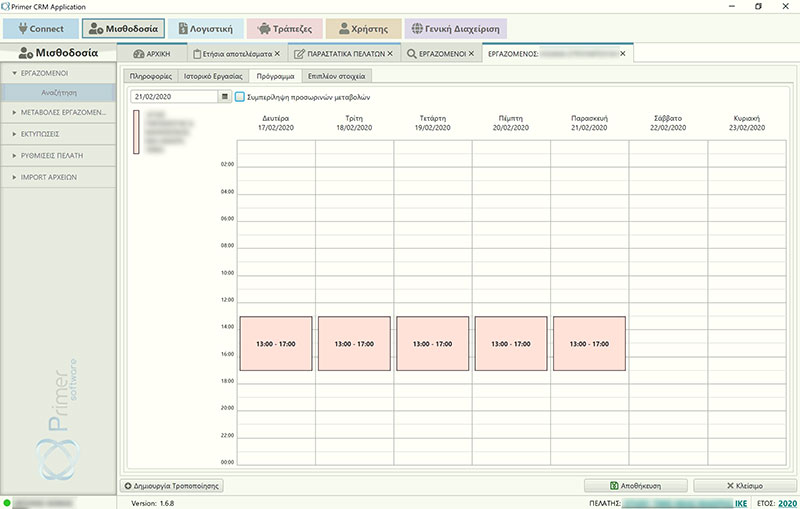The image size is (800, 509).
Task: Open the Ιστορικό Εργασίας sub-tab
Action: [x=213, y=76]
